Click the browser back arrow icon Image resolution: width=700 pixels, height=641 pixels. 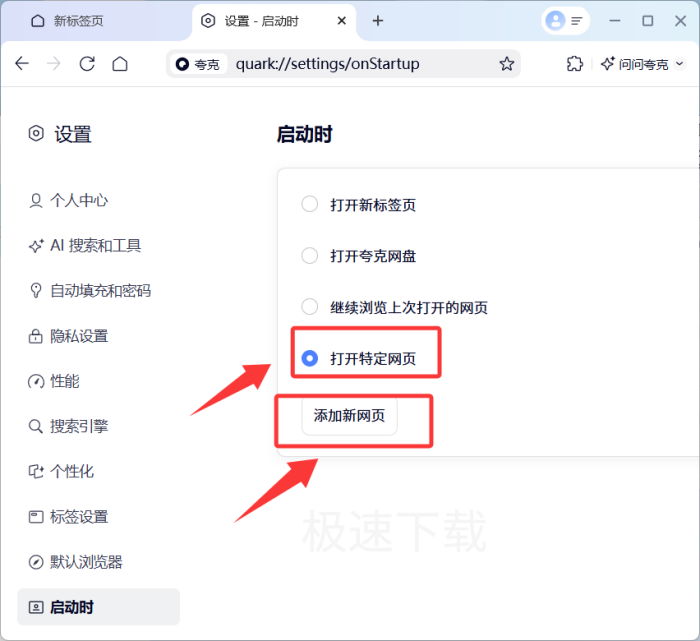[x=22, y=64]
